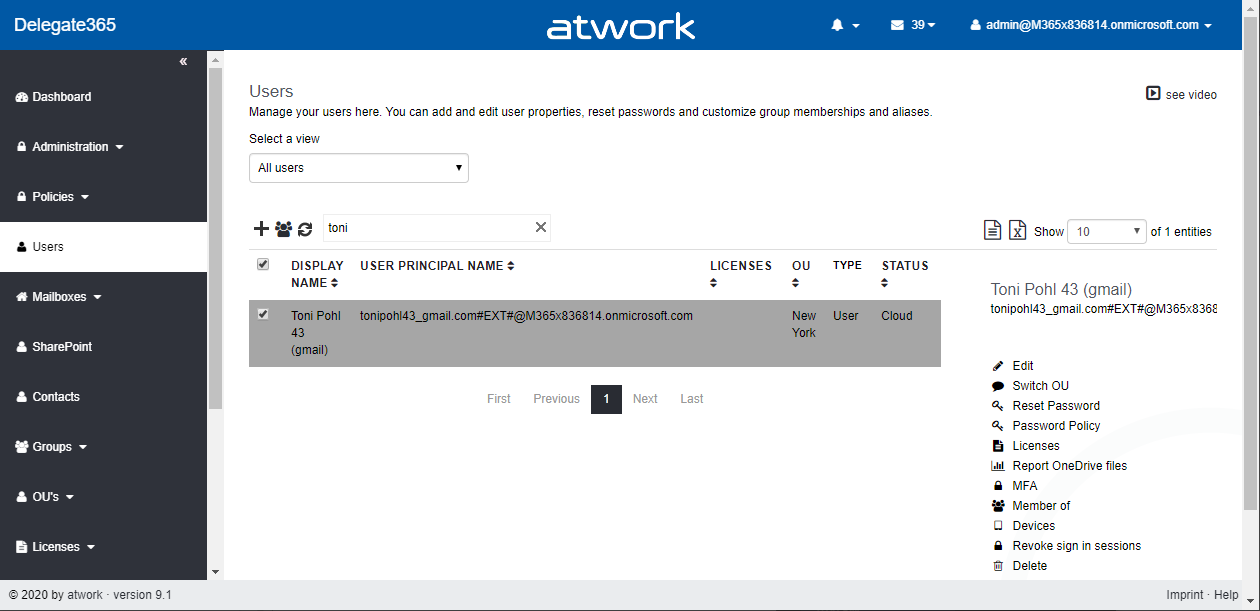Open the All users view dropdown
1260x611 pixels.
[358, 168]
